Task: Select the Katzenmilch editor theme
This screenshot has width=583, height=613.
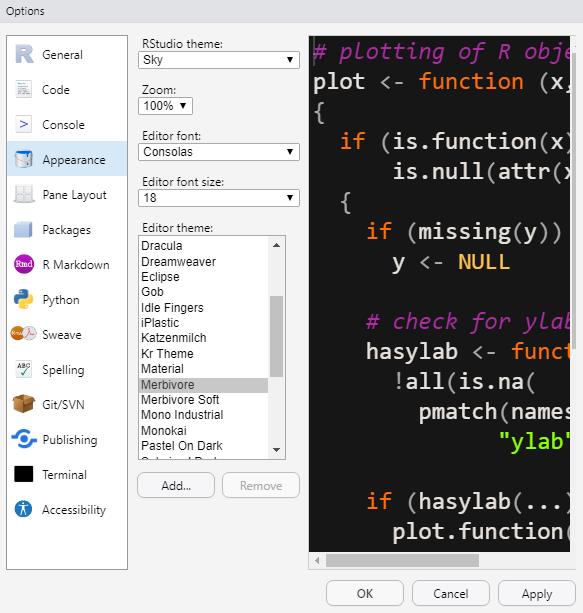Action: 203,338
